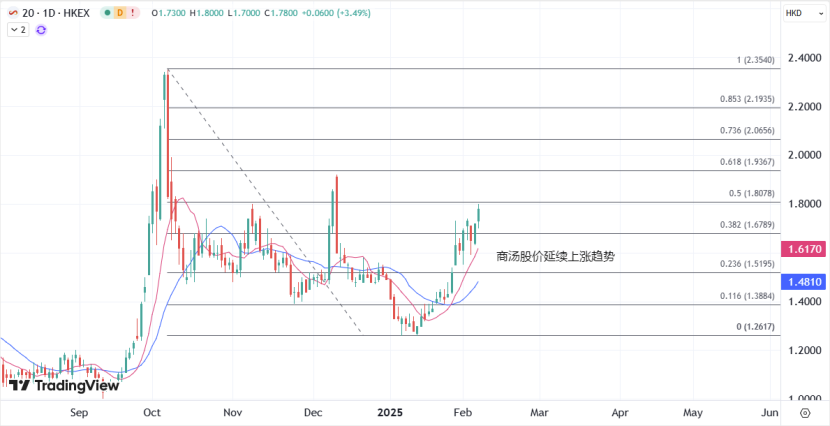Click the purple refresh indicator icon

click(41, 30)
